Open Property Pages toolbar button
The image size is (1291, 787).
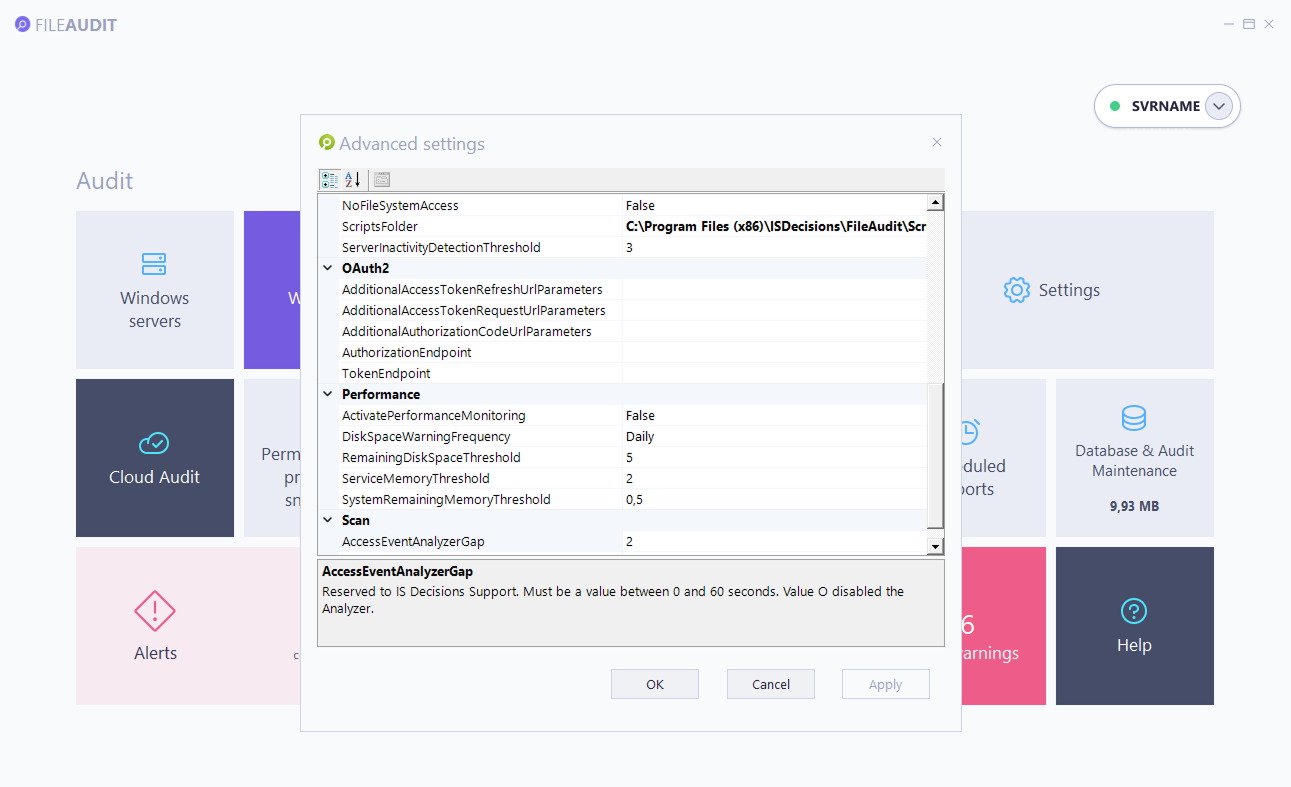pyautogui.click(x=382, y=180)
